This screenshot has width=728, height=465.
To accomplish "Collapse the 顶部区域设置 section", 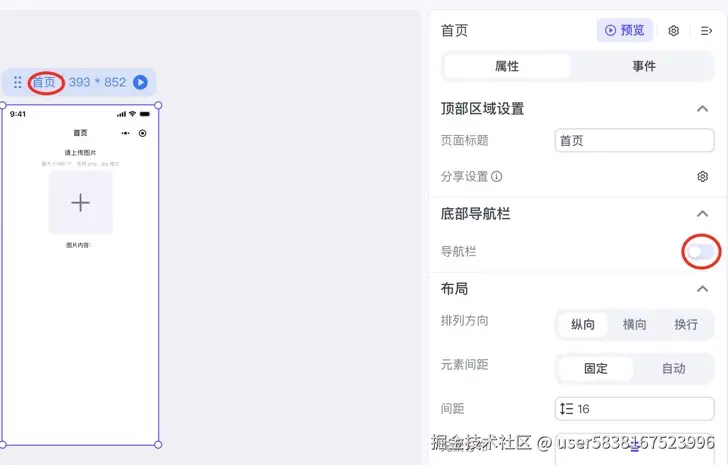I will [702, 109].
